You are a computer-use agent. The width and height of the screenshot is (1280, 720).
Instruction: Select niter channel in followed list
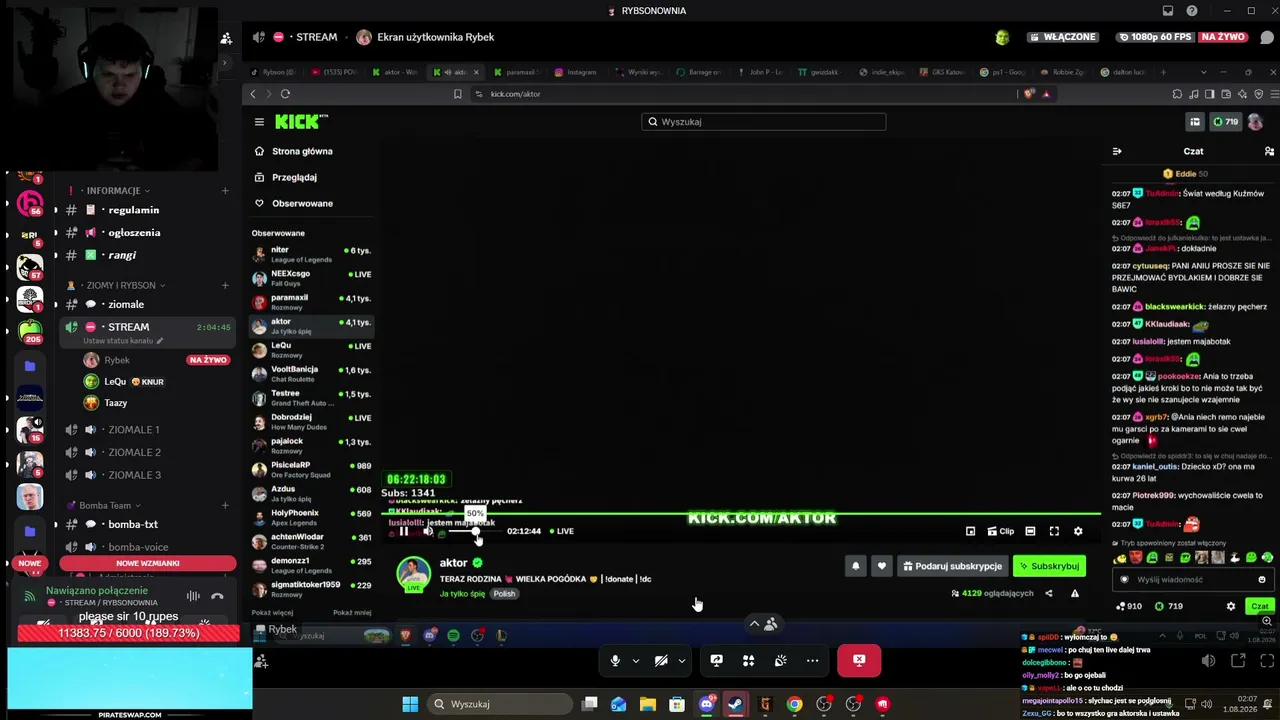coord(311,254)
